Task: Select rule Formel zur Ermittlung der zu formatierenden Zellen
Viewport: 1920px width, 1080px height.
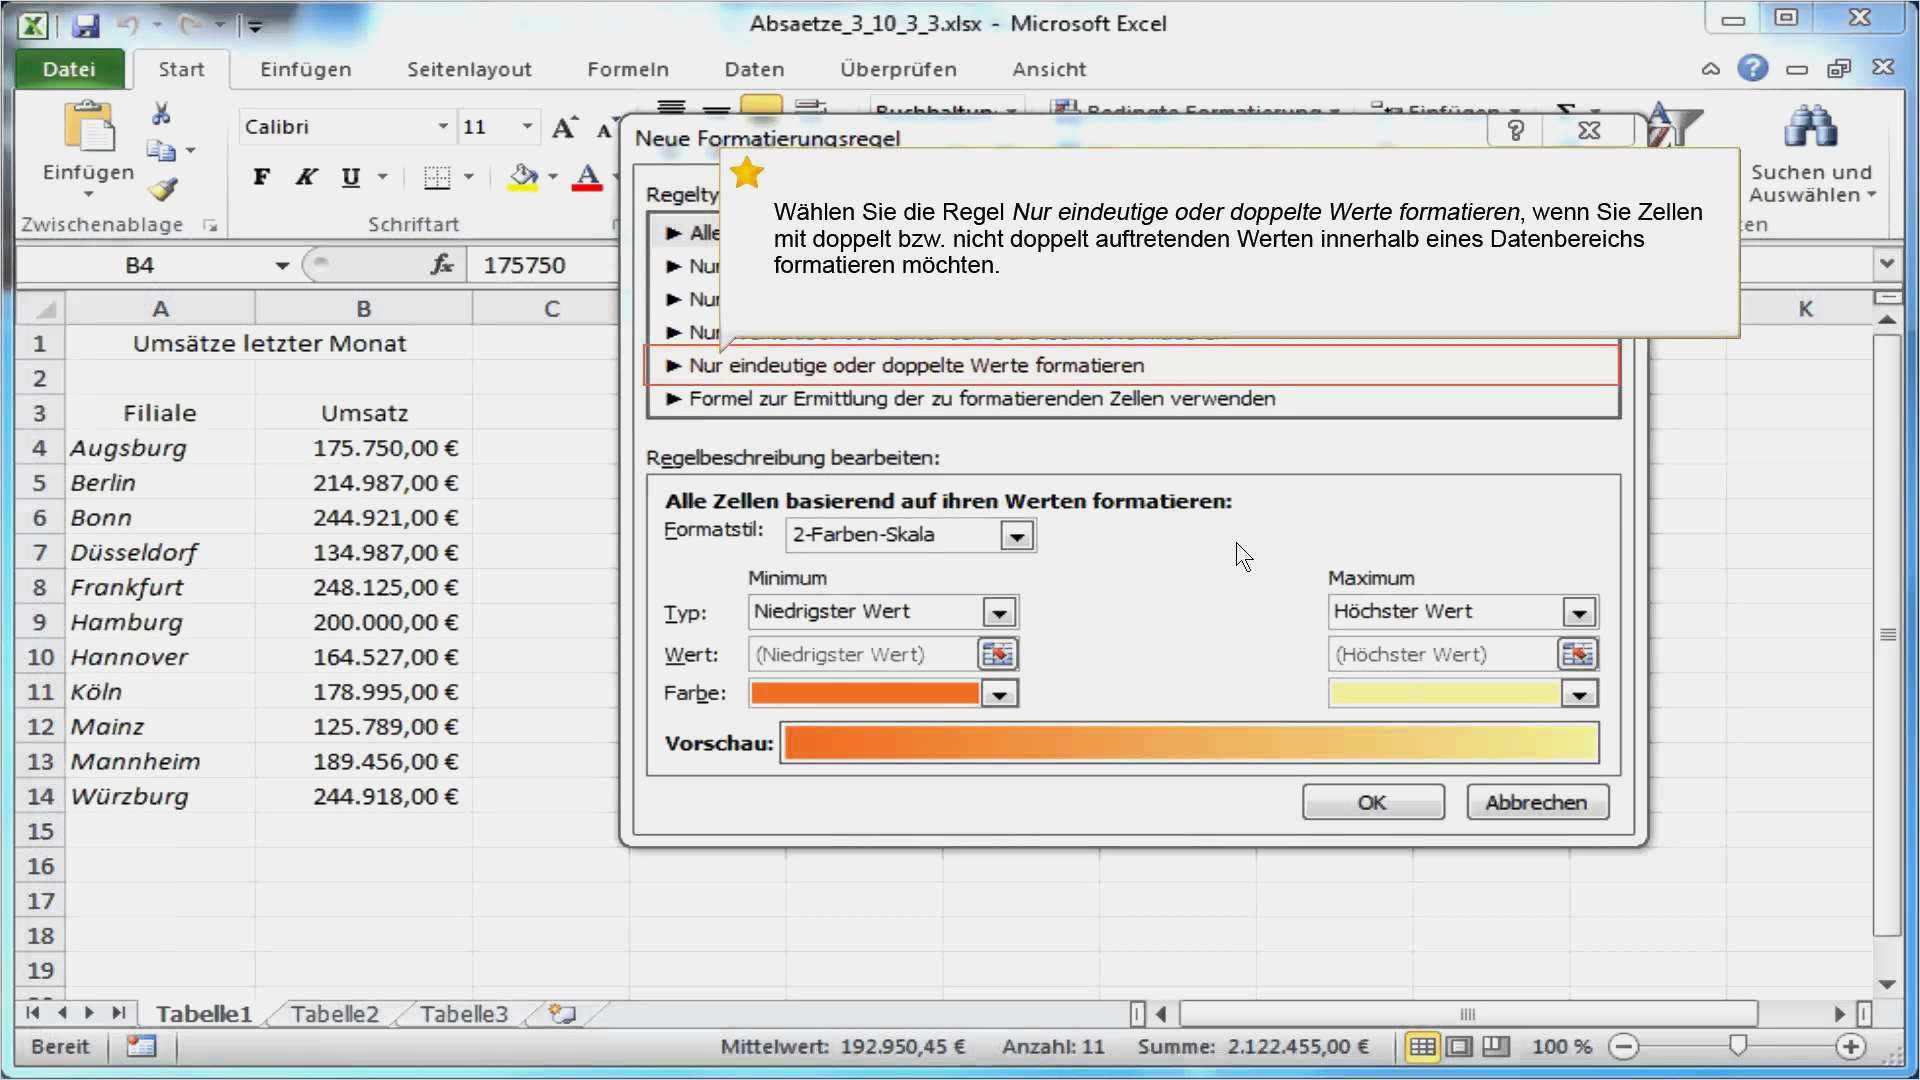Action: (981, 399)
